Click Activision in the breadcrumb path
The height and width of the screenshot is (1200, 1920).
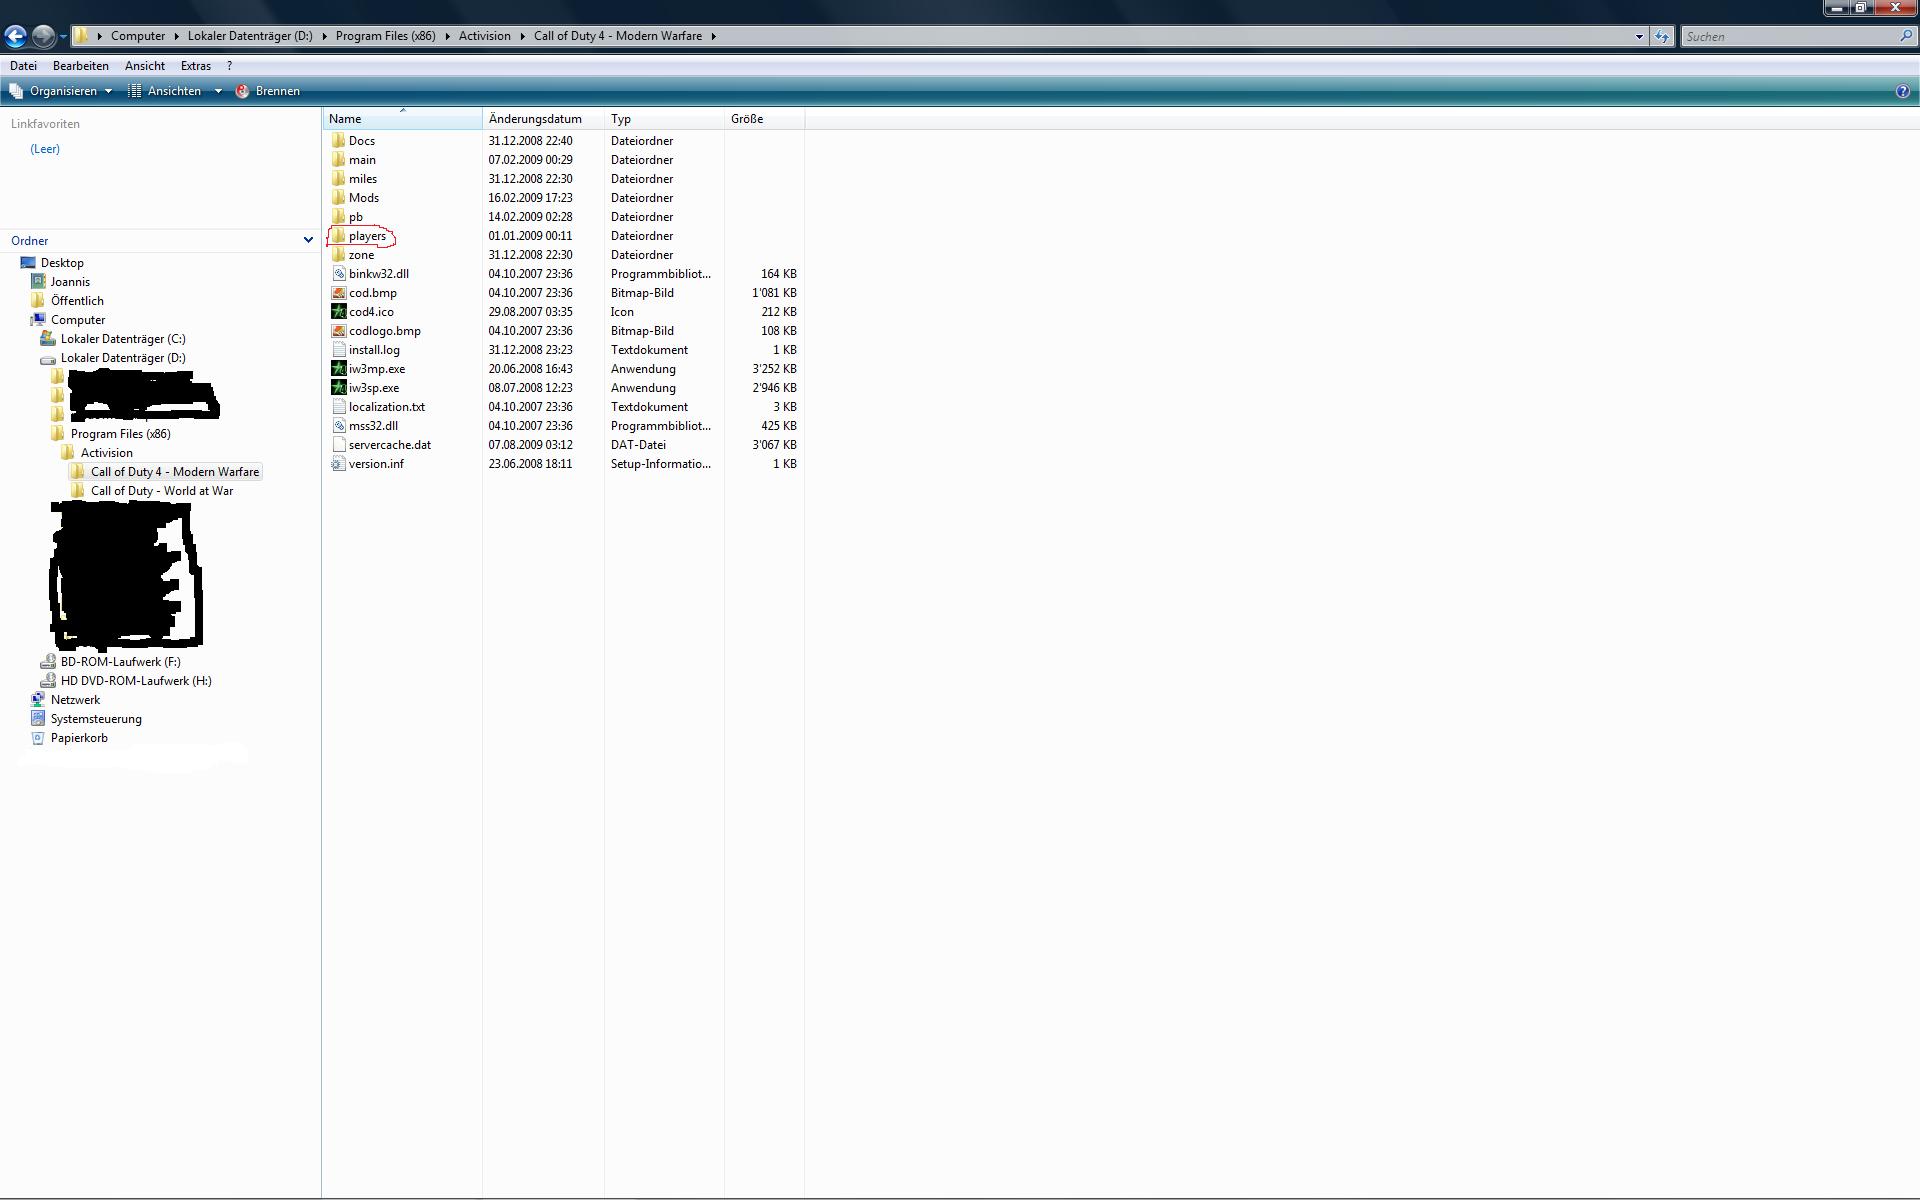coord(484,36)
